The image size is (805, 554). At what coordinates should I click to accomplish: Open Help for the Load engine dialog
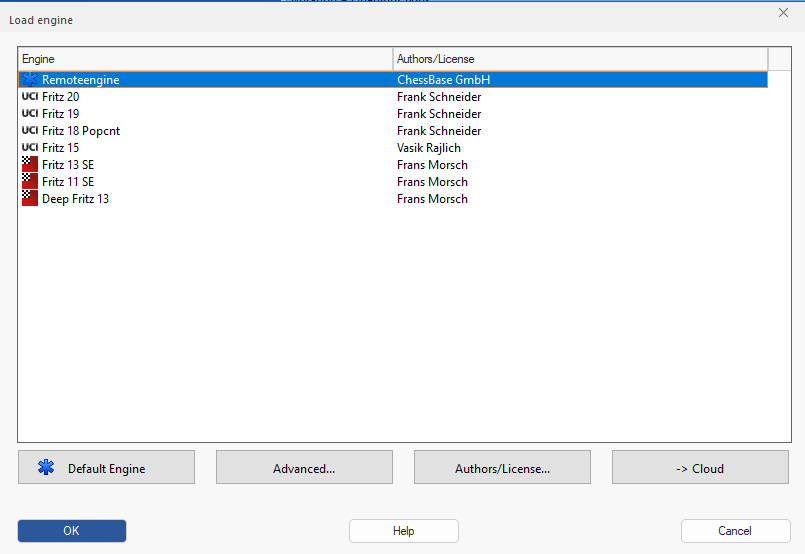tap(404, 531)
